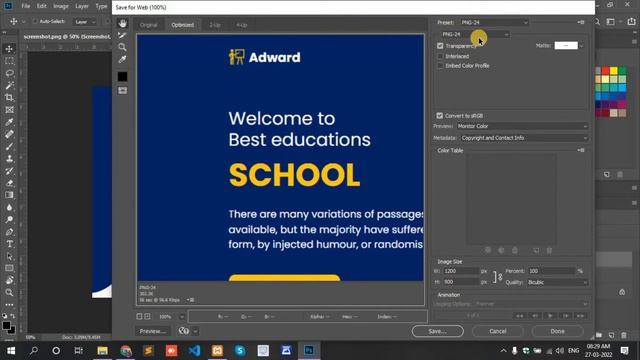The width and height of the screenshot is (640, 360).
Task: Select the Rectangle shape tool
Action: coord(9,268)
